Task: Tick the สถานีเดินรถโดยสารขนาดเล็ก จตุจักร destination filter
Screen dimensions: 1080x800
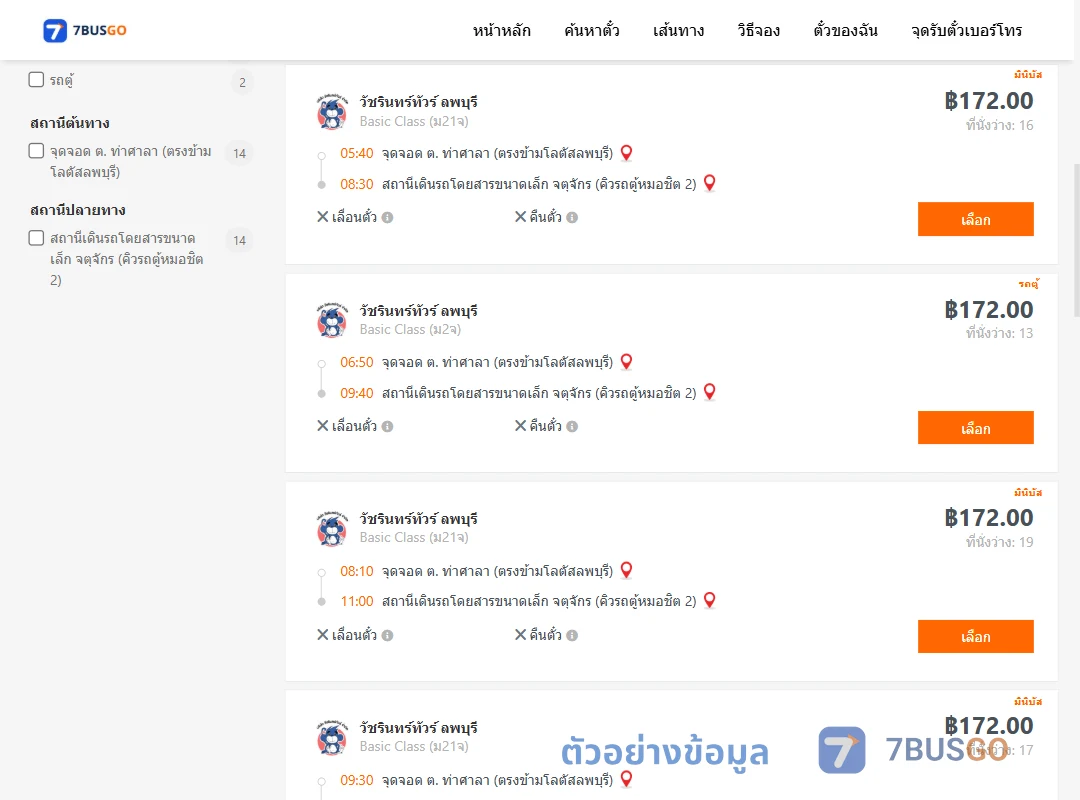Action: [37, 238]
